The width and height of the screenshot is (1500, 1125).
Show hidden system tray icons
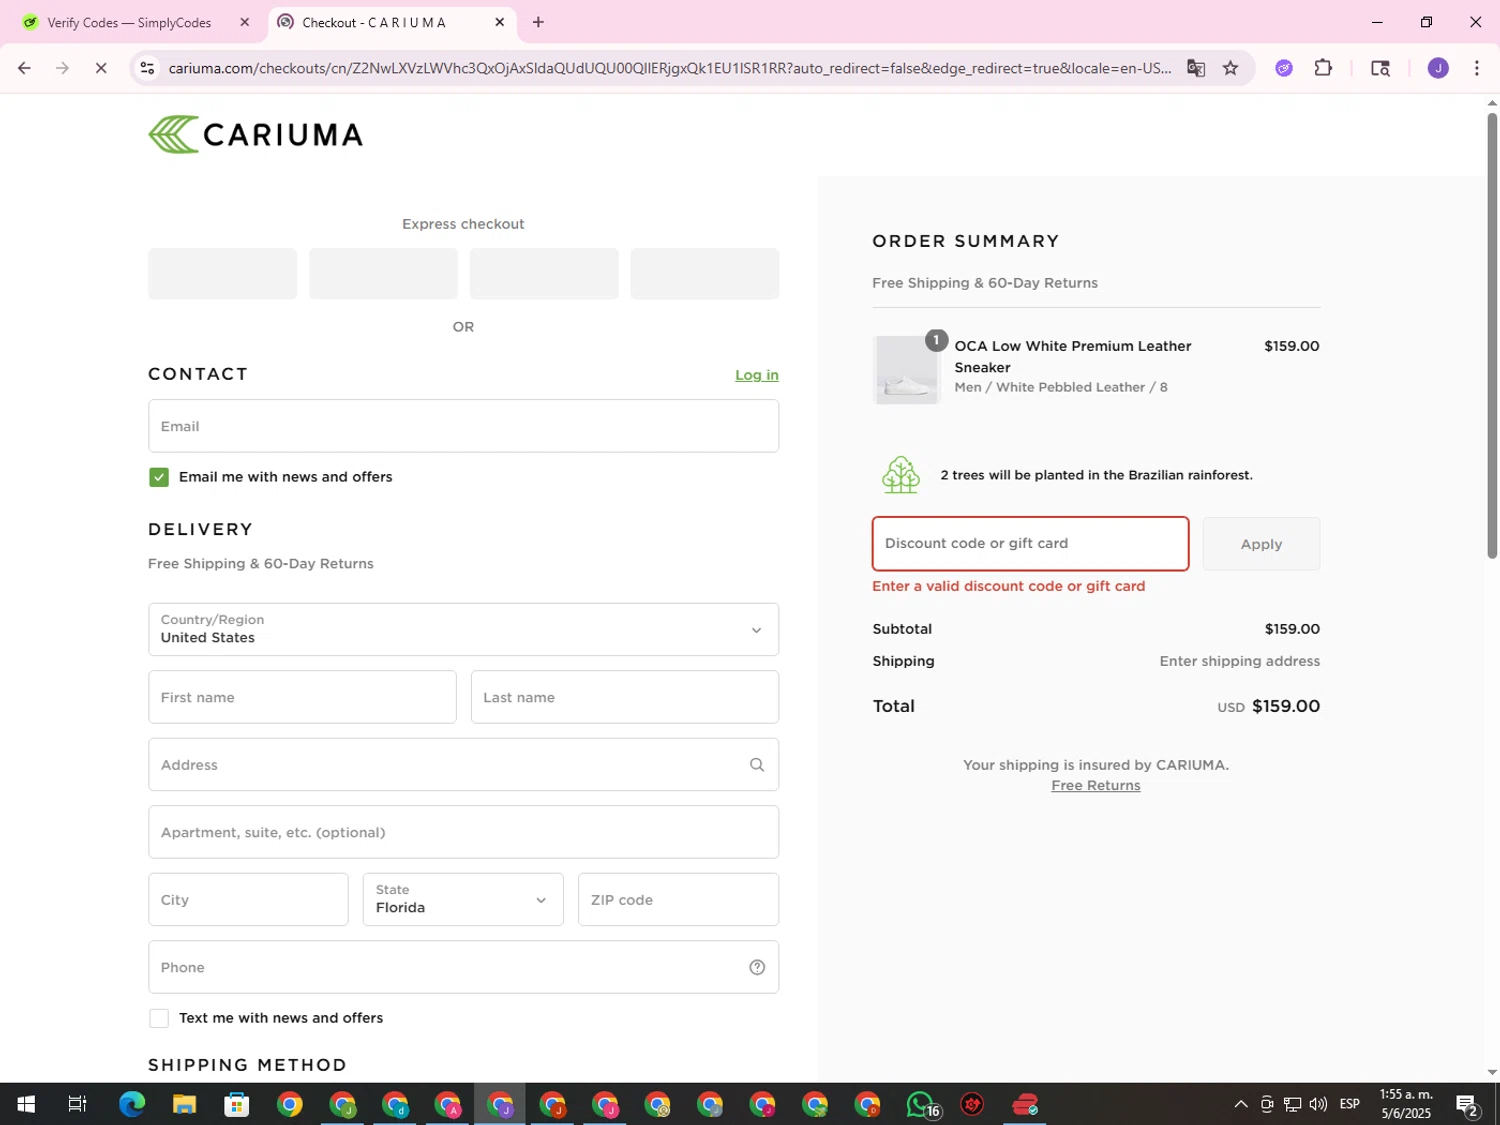1241,1105
